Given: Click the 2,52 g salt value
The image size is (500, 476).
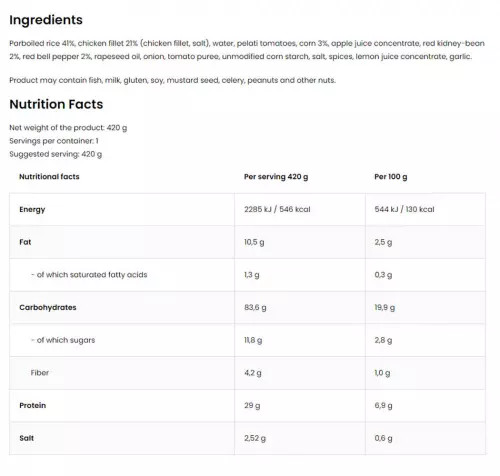Looking at the screenshot, I should (255, 438).
